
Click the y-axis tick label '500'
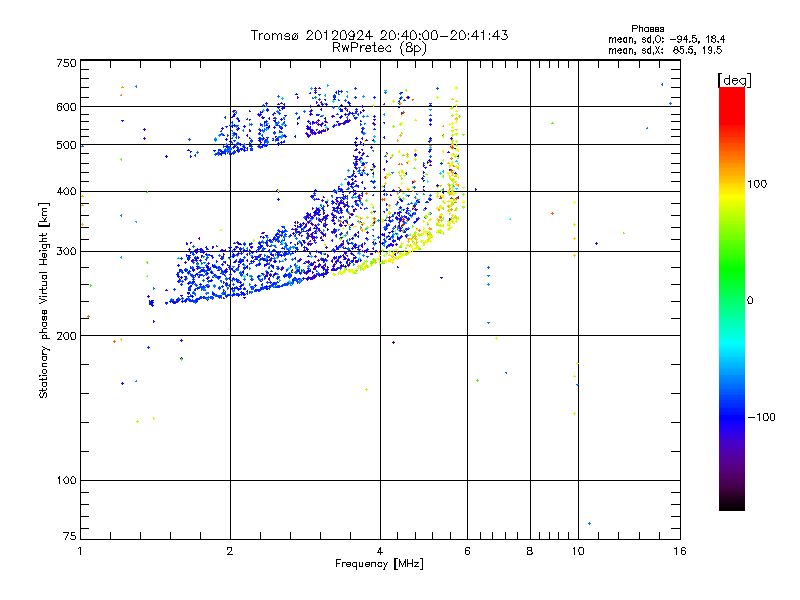(x=66, y=145)
